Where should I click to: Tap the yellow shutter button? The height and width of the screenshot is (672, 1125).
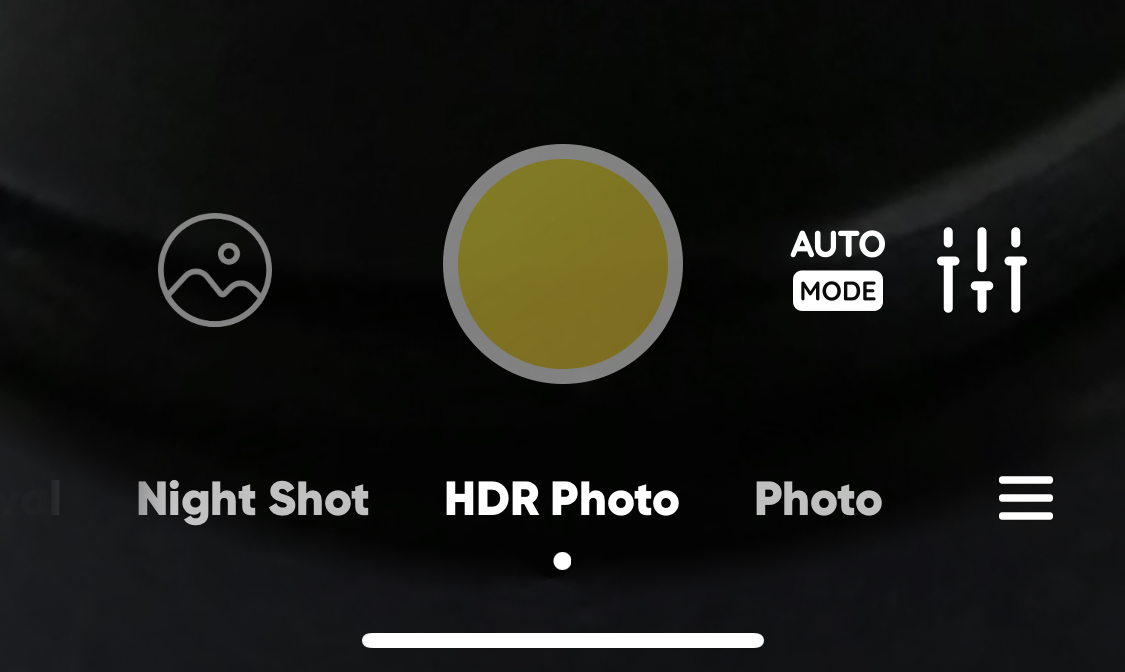tap(562, 264)
